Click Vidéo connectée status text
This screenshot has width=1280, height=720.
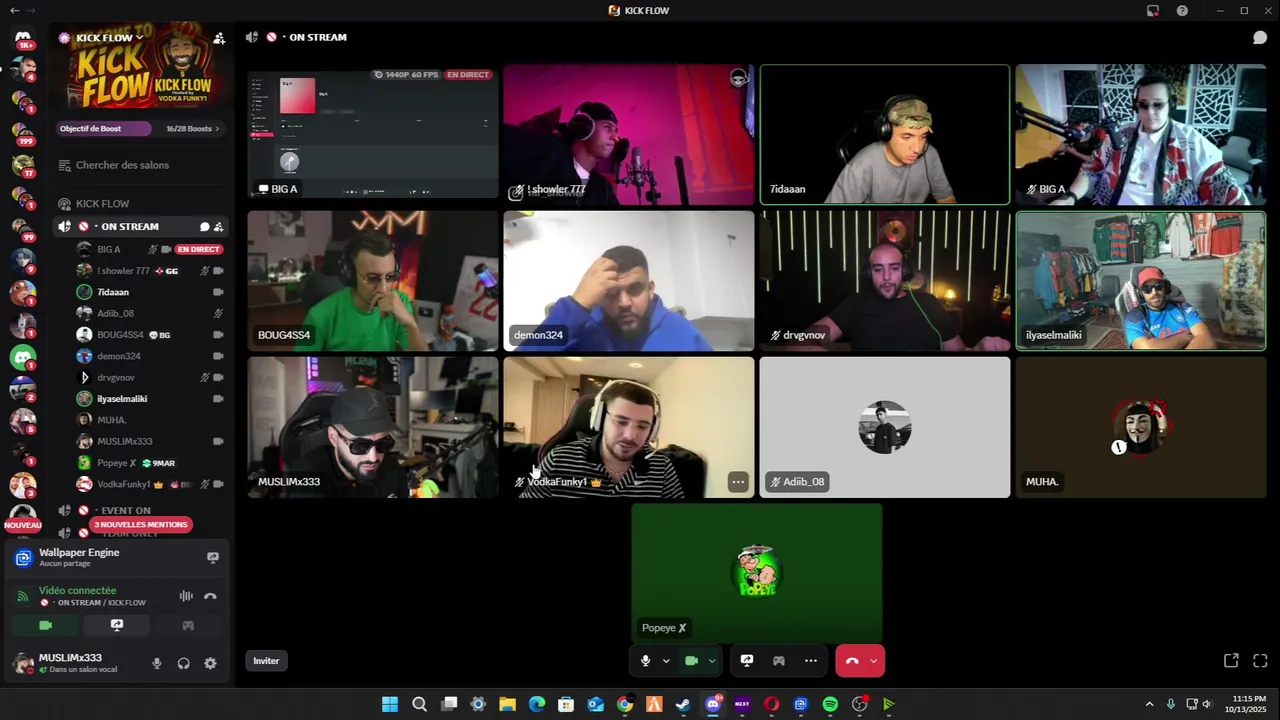click(77, 590)
